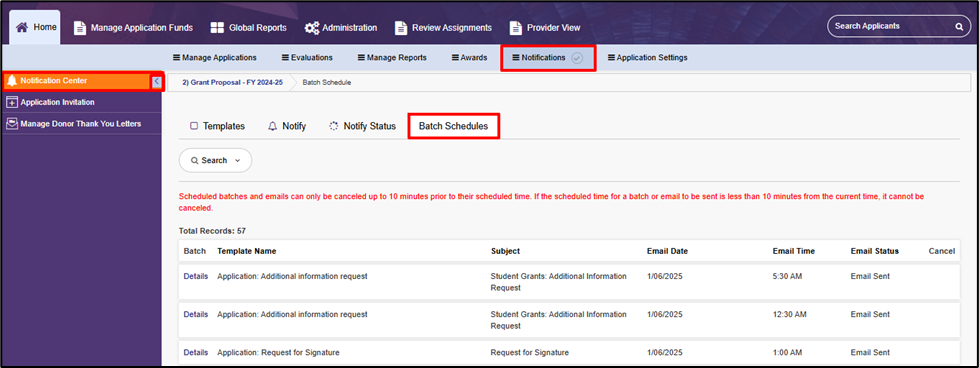Click the Provider View document icon

click(x=516, y=27)
